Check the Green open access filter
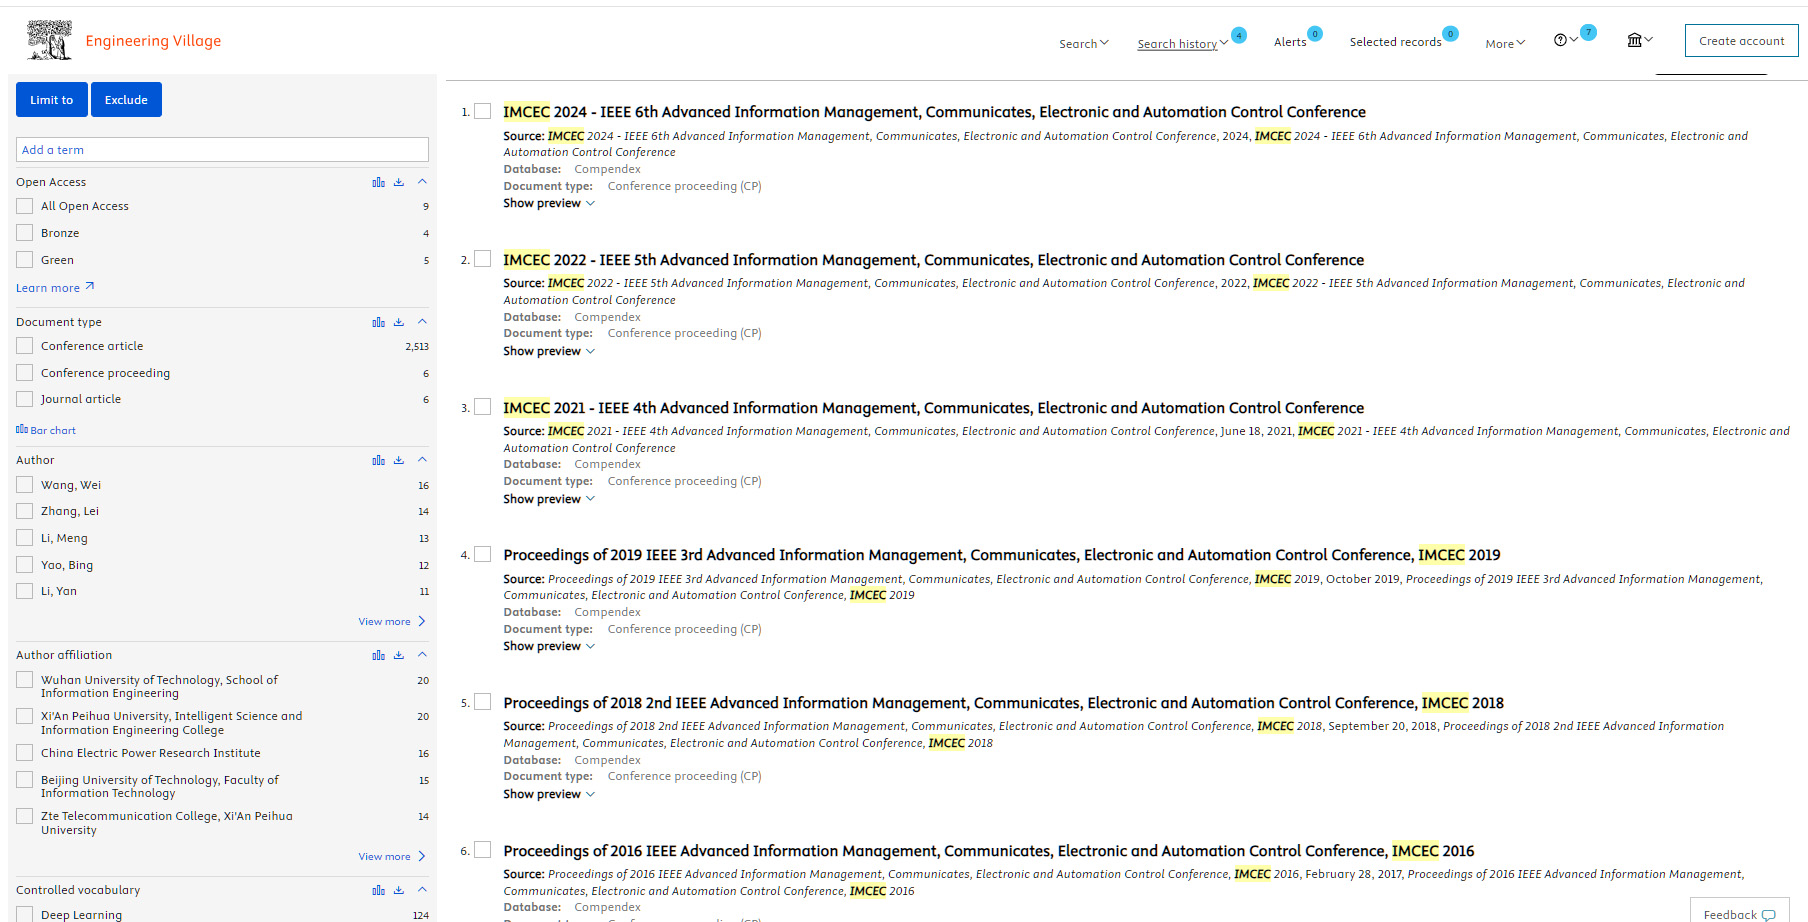1808x922 pixels. (25, 260)
